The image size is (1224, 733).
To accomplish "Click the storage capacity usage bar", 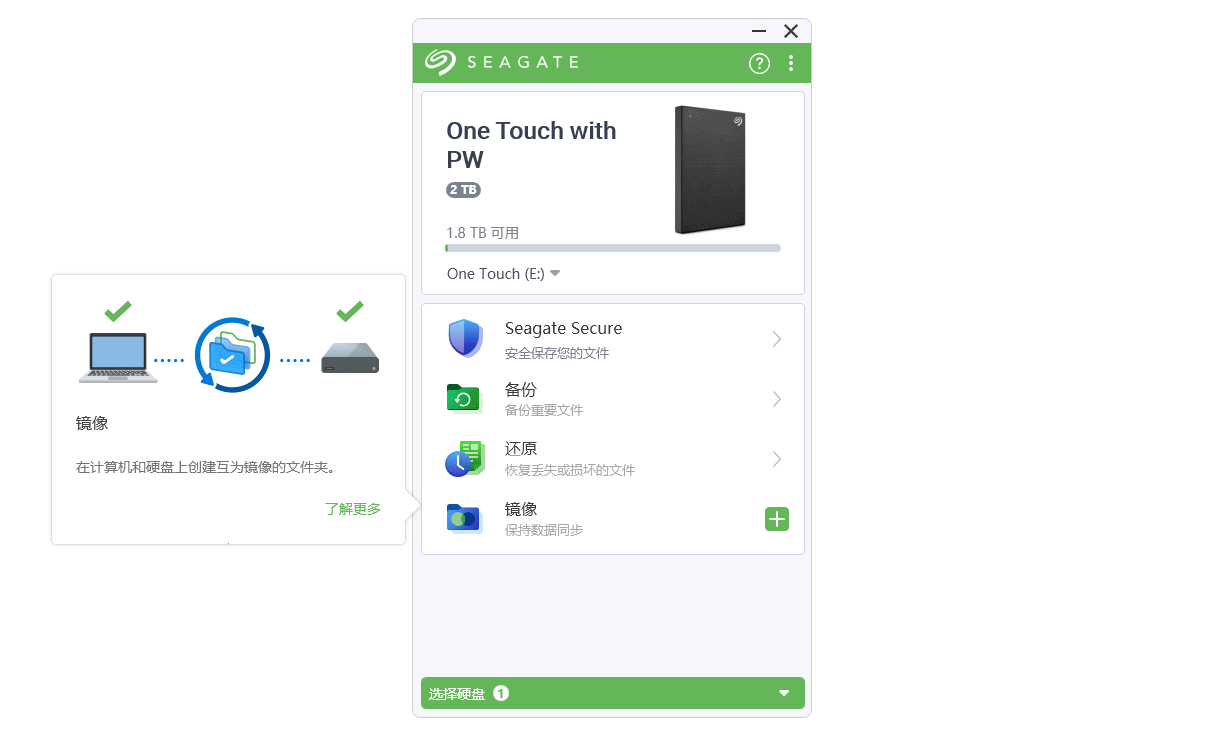I will tap(613, 248).
